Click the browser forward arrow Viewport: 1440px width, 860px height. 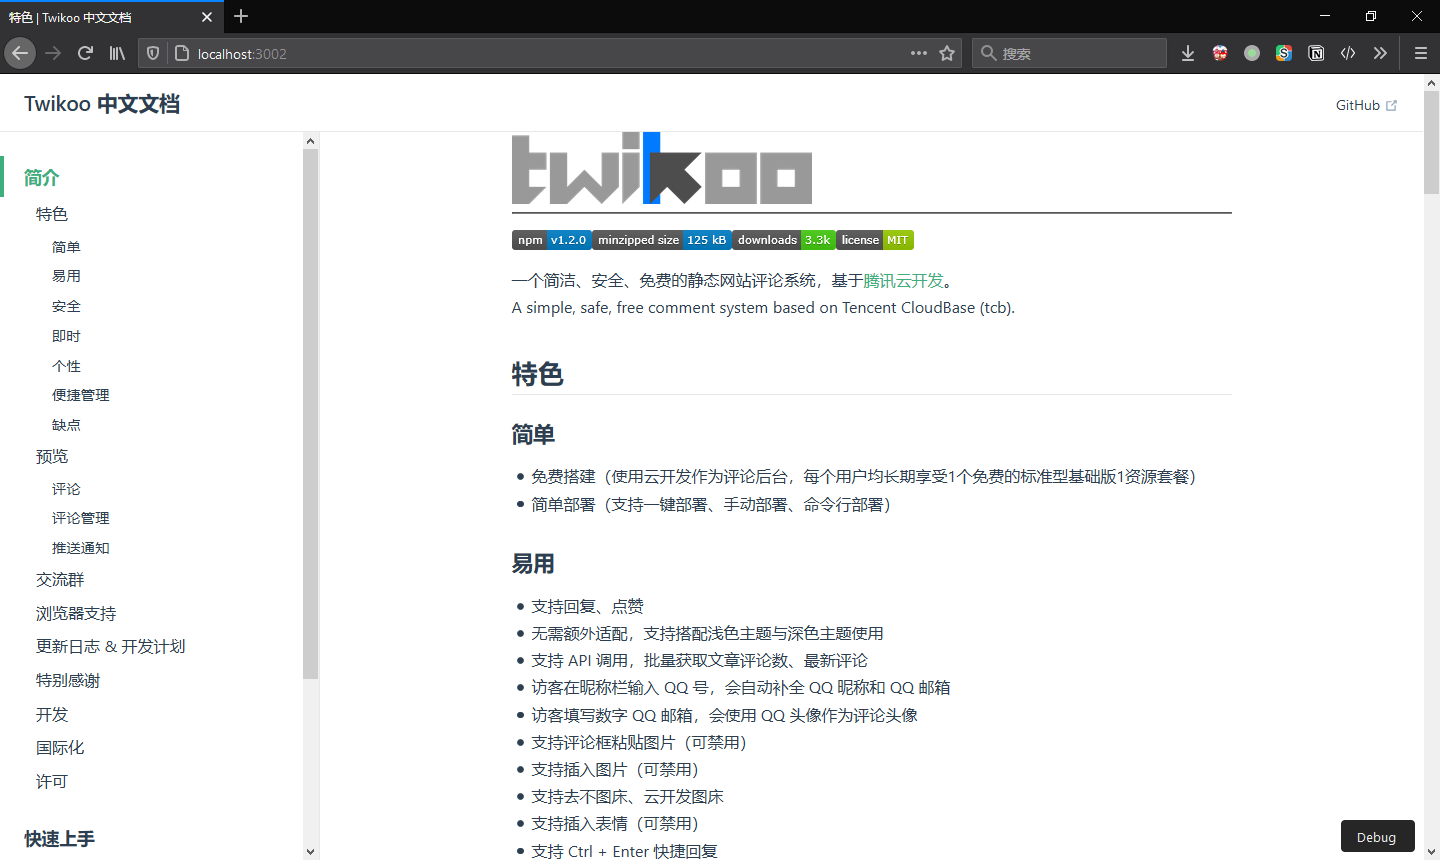tap(53, 53)
